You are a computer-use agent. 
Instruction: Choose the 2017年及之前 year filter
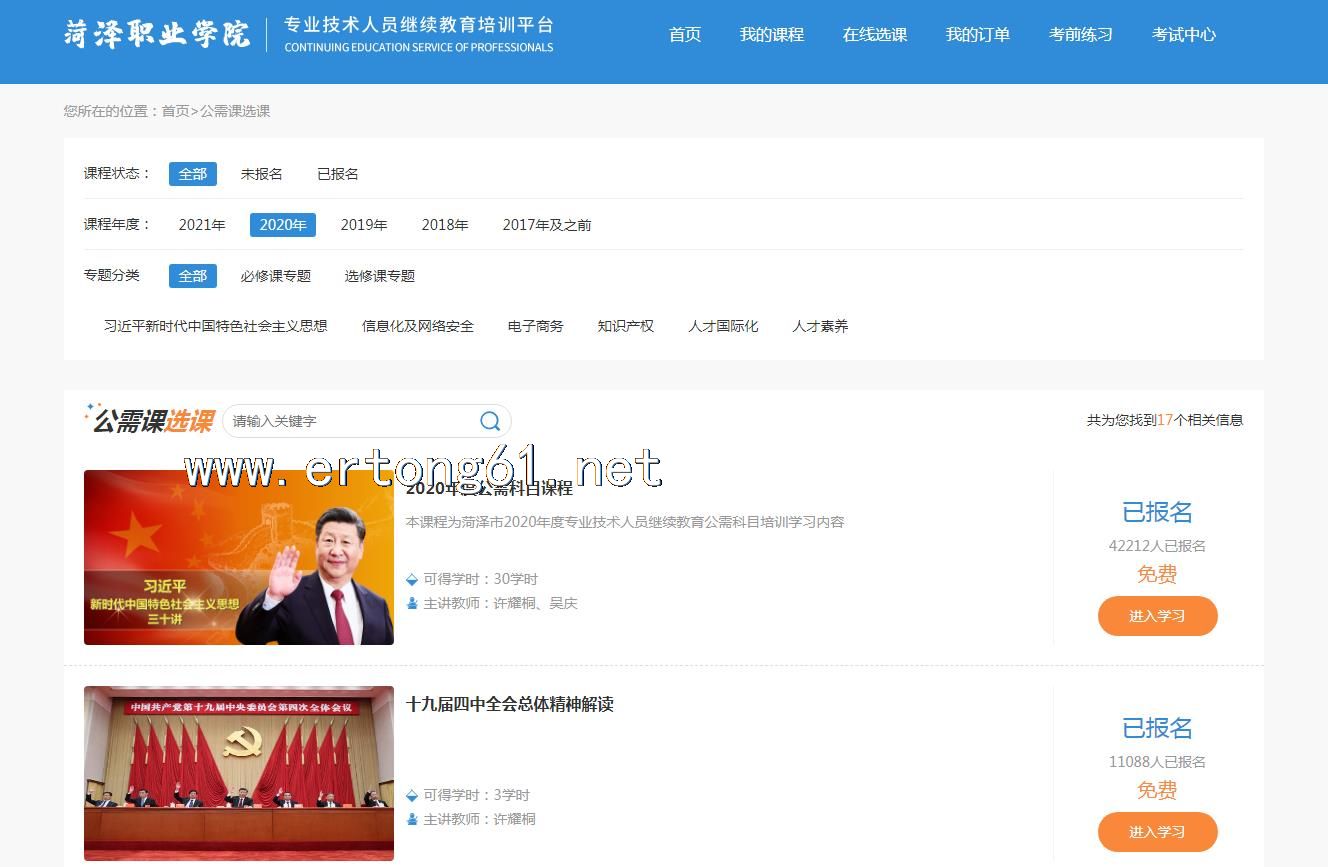click(x=546, y=225)
